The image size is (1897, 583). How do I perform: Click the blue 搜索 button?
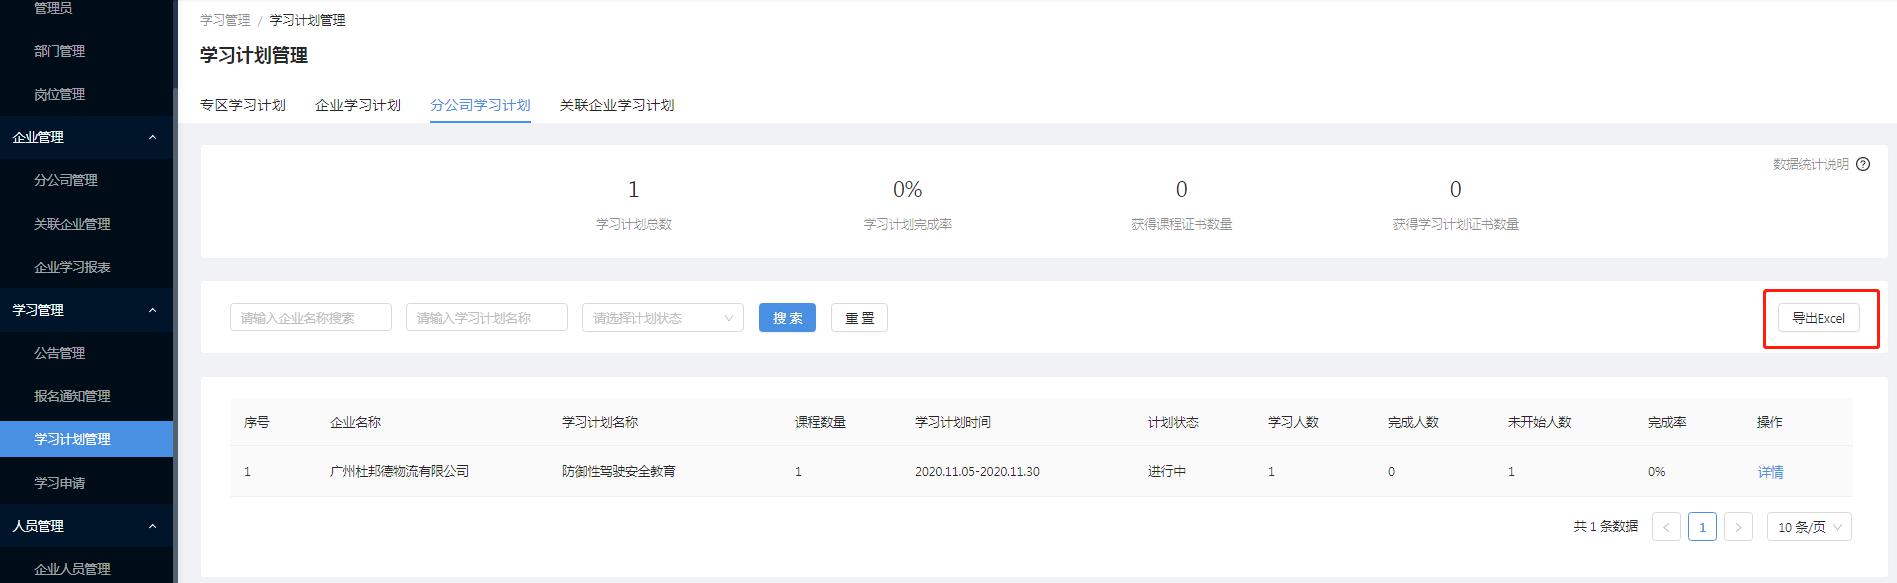tap(787, 318)
